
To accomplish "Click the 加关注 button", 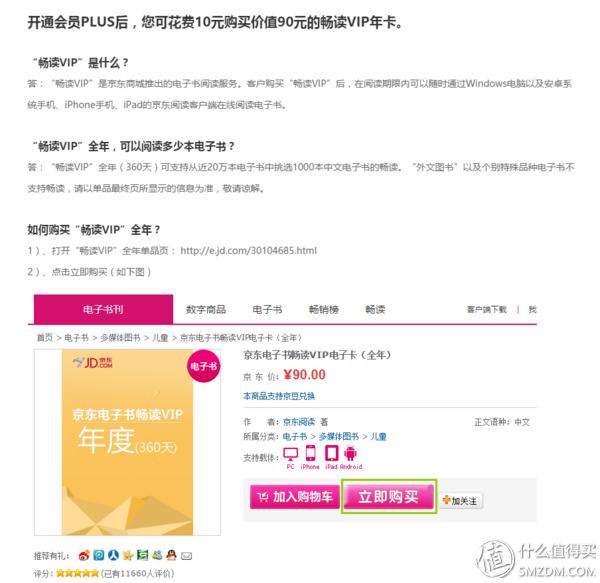I will (460, 500).
